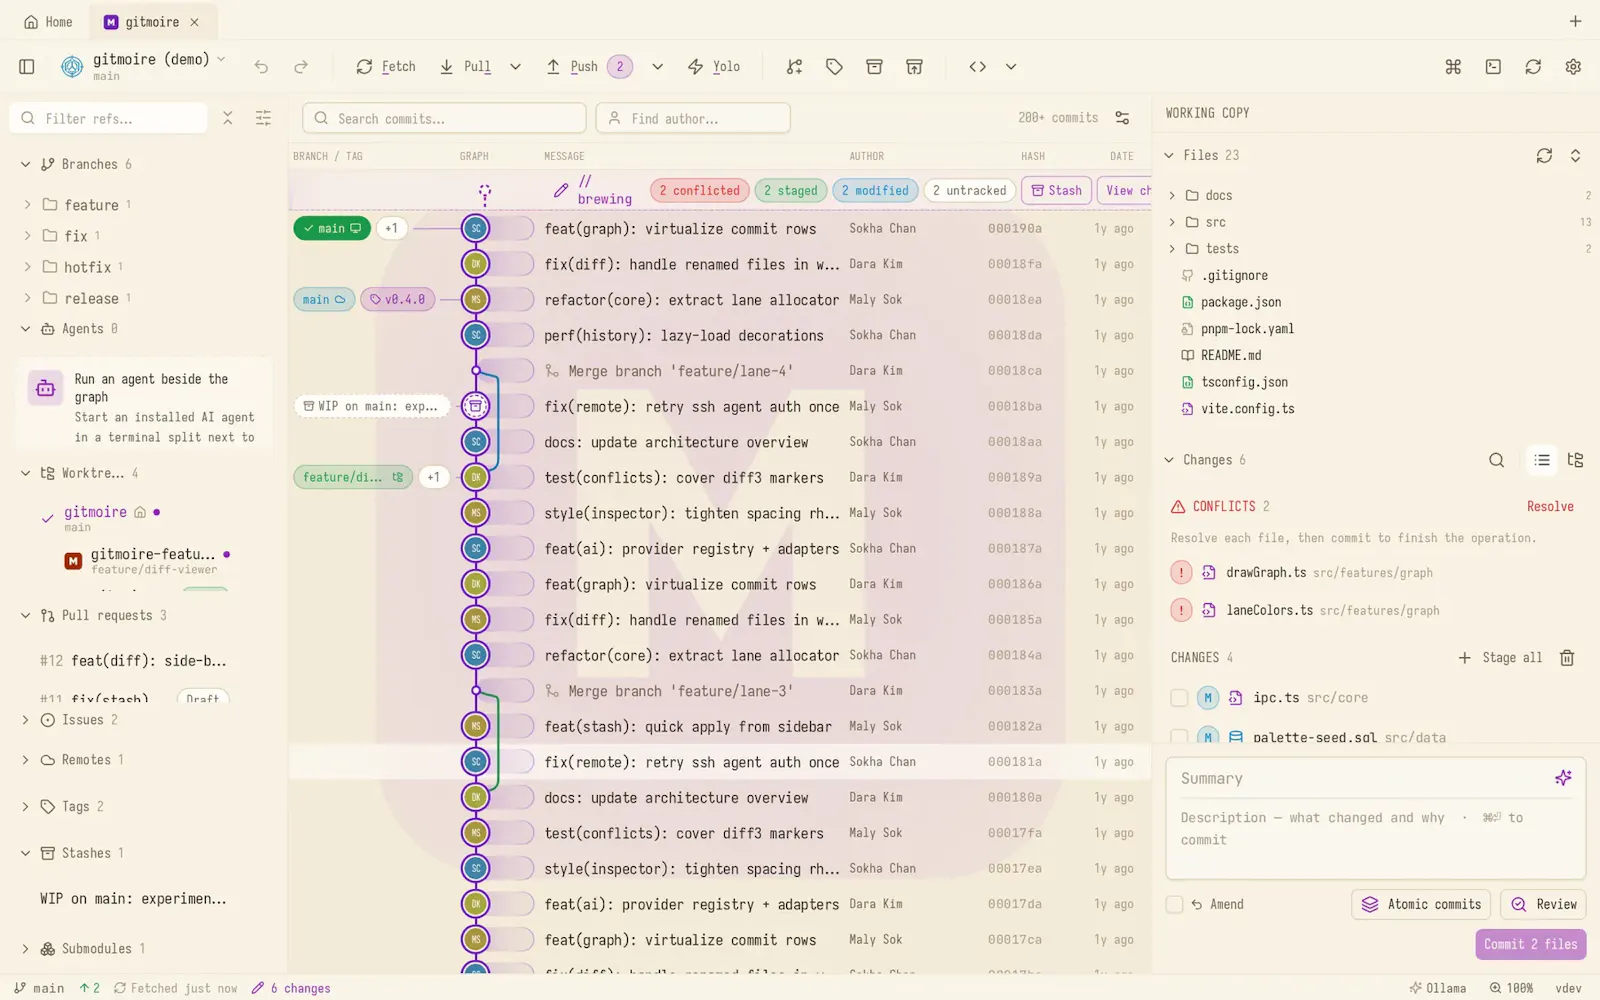Viewport: 1600px width, 1000px height.
Task: Click the Search commits input field
Action: point(444,118)
